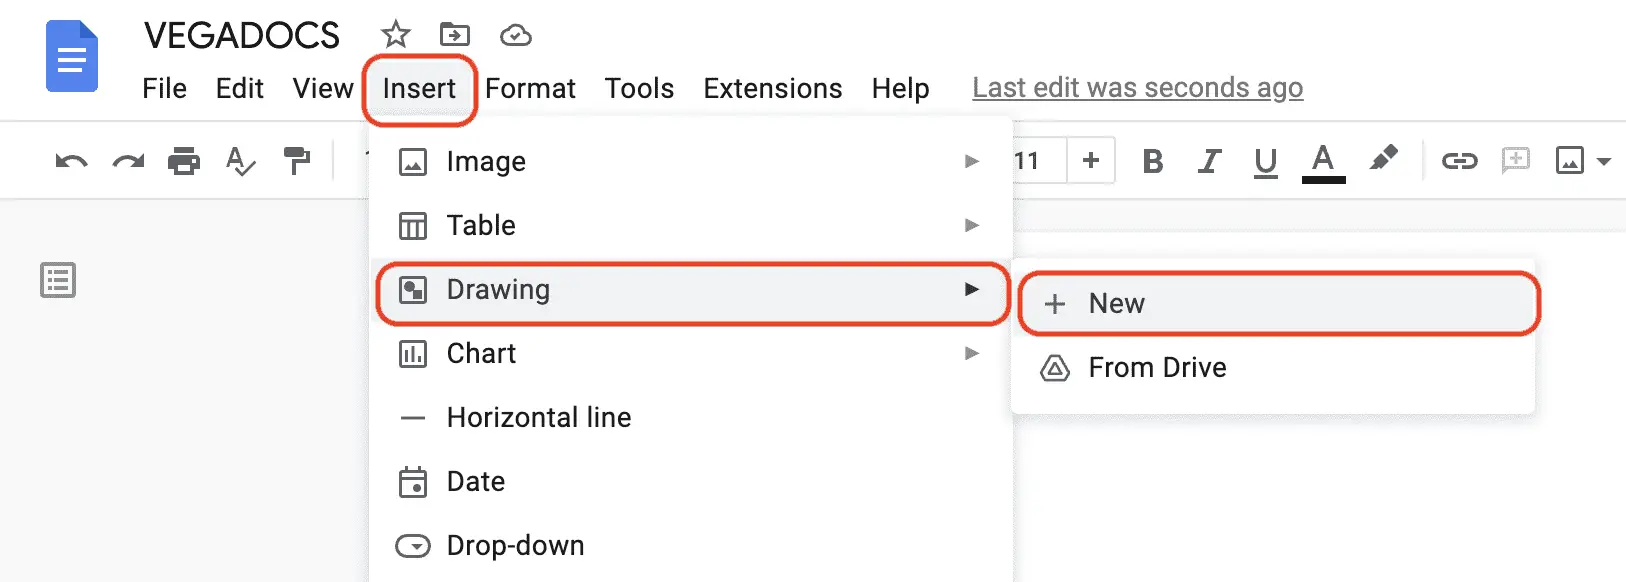Open the Format menu
Viewport: 1626px width, 582px height.
tap(531, 88)
